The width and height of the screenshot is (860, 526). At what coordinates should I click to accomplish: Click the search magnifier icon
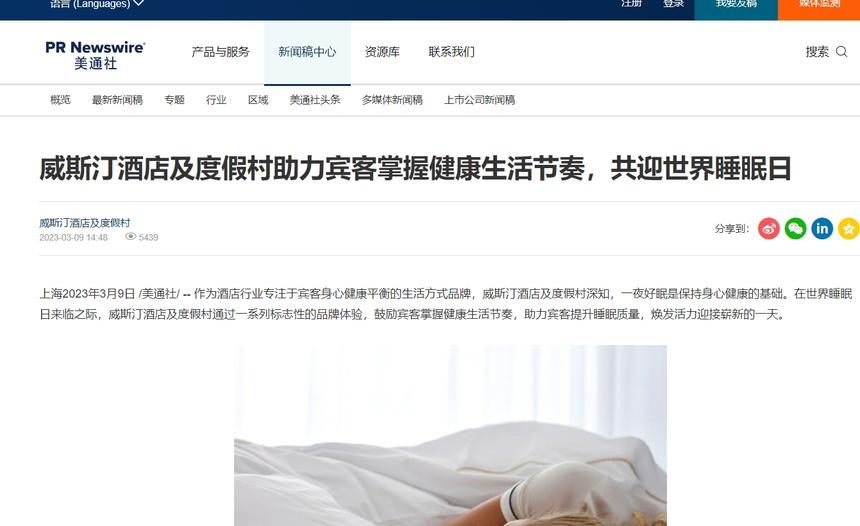coord(841,52)
